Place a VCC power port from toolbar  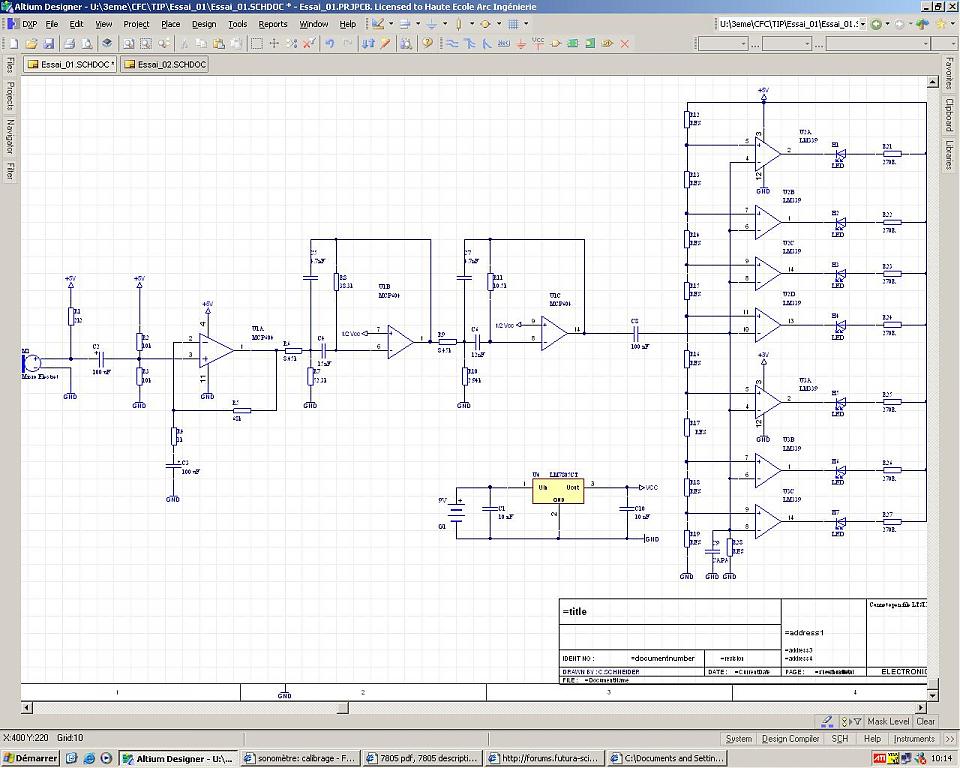(x=538, y=43)
